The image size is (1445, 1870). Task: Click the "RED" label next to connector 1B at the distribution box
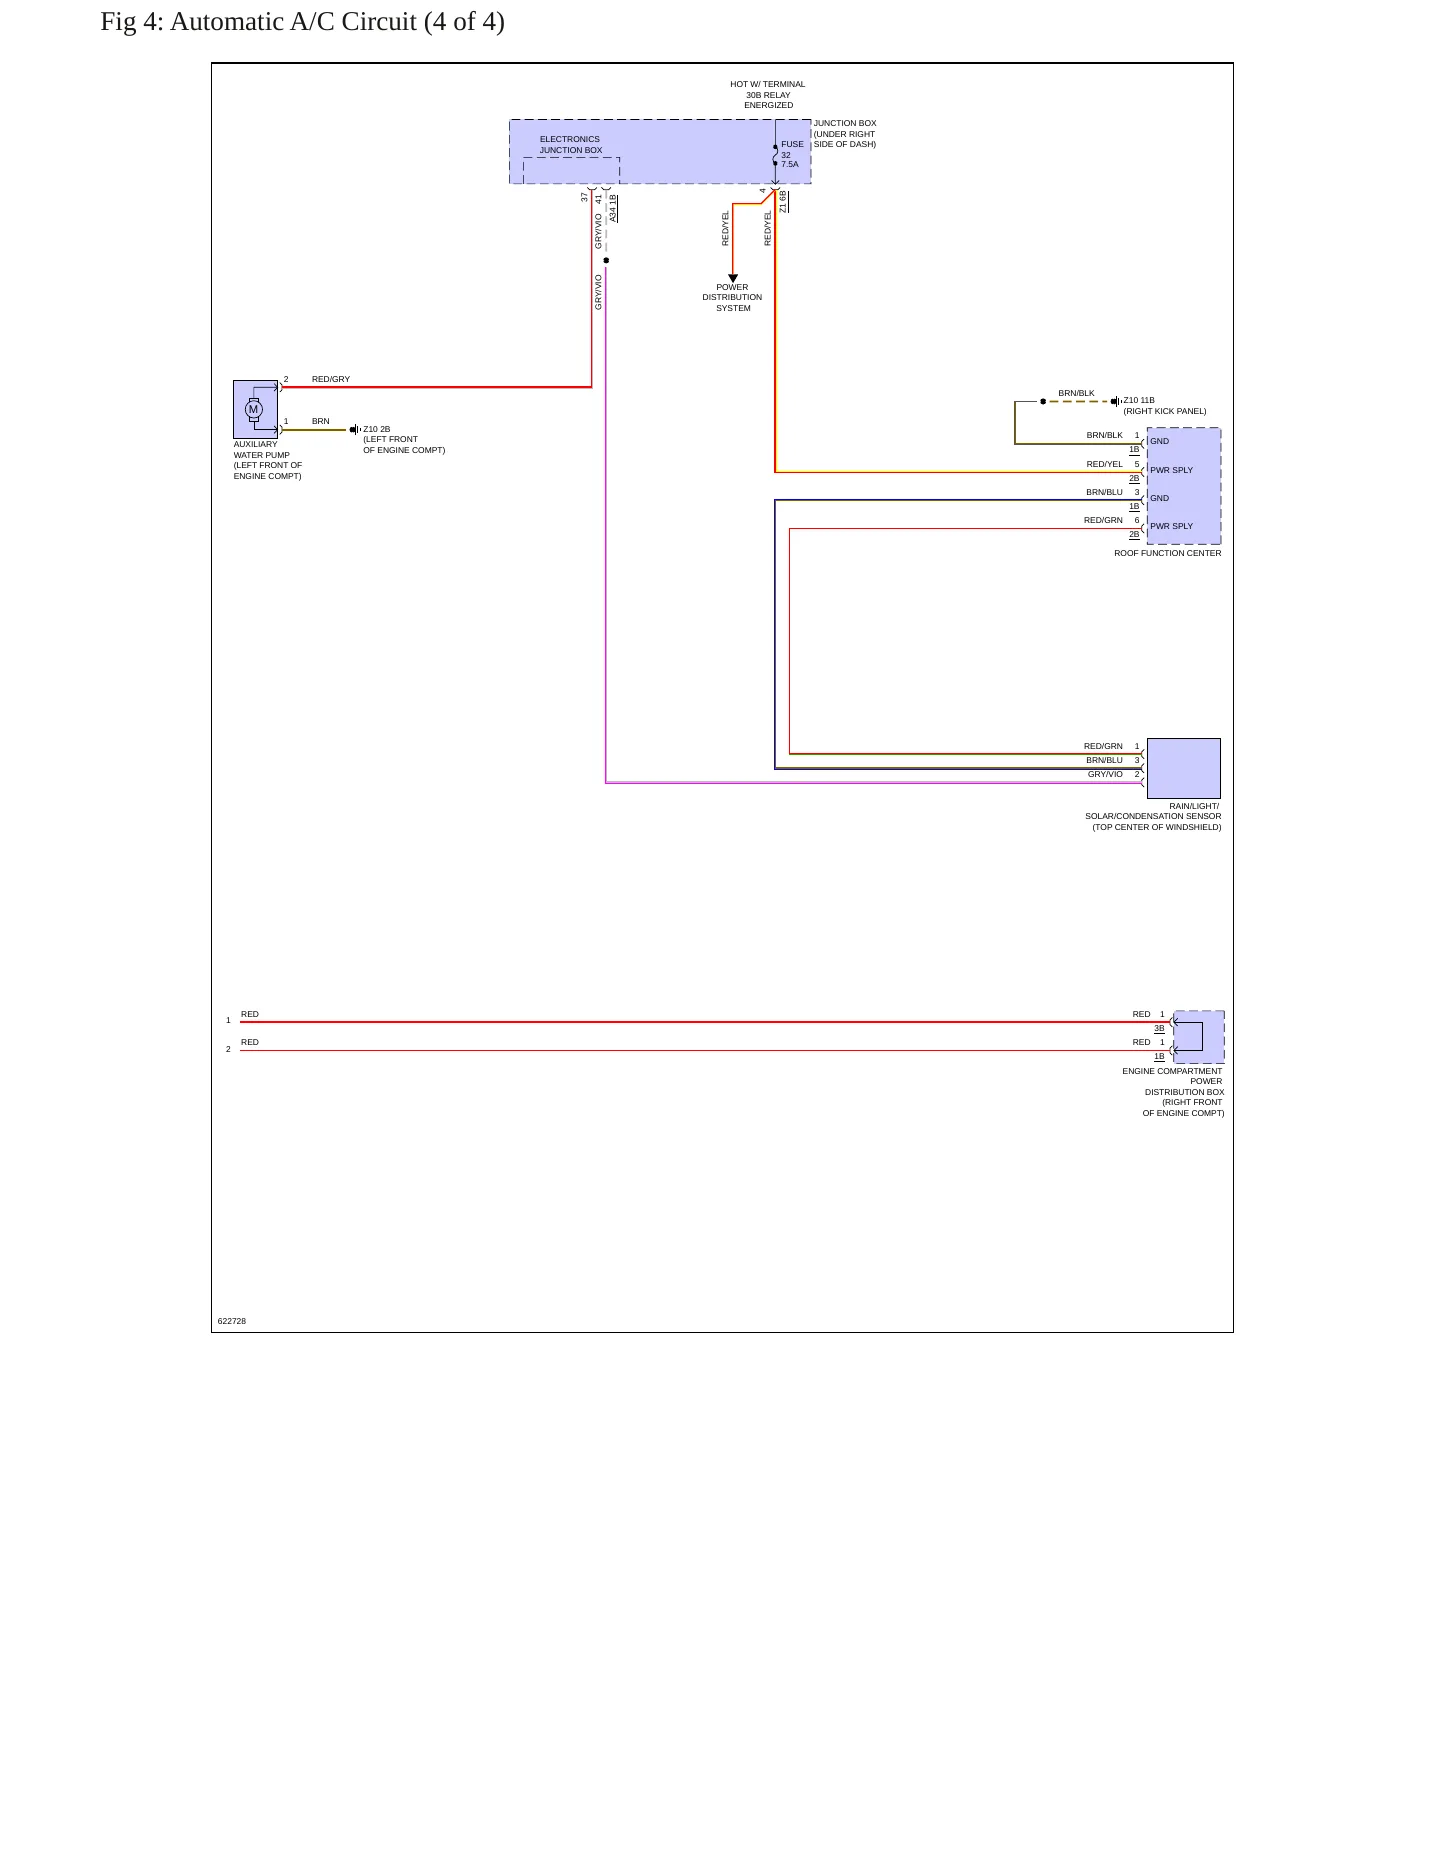coord(1142,1042)
